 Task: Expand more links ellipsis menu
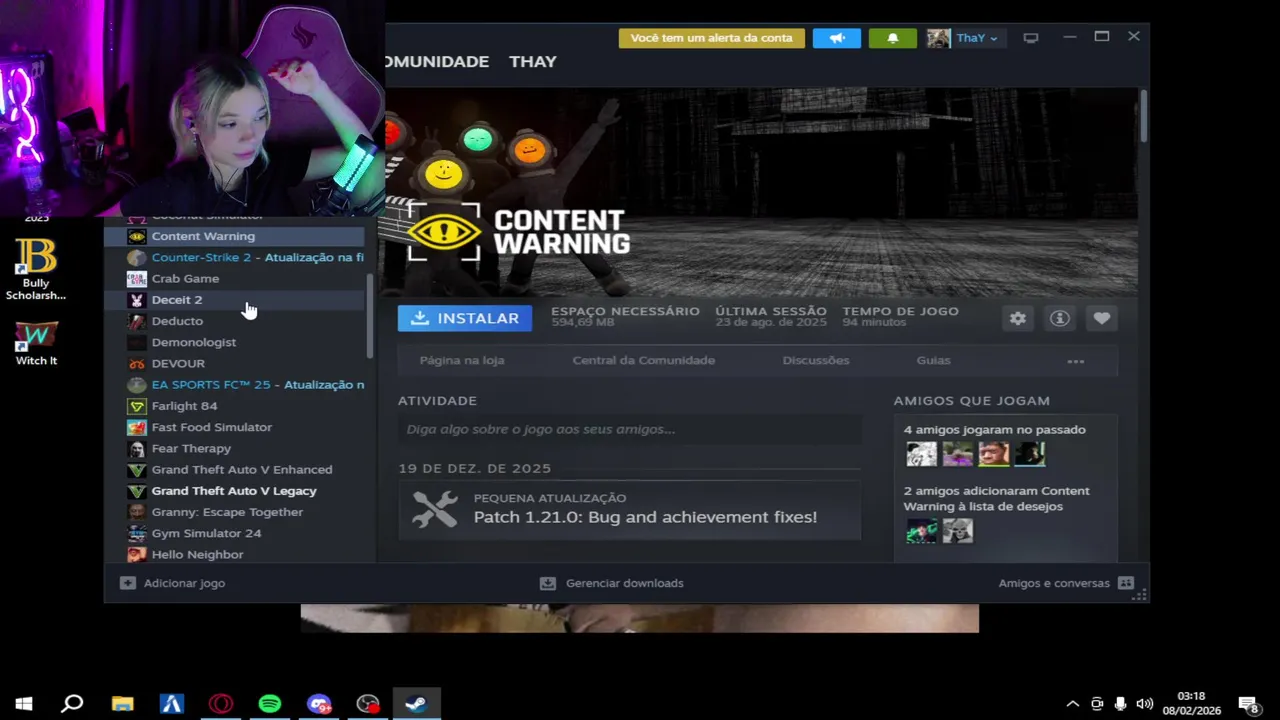(1076, 361)
